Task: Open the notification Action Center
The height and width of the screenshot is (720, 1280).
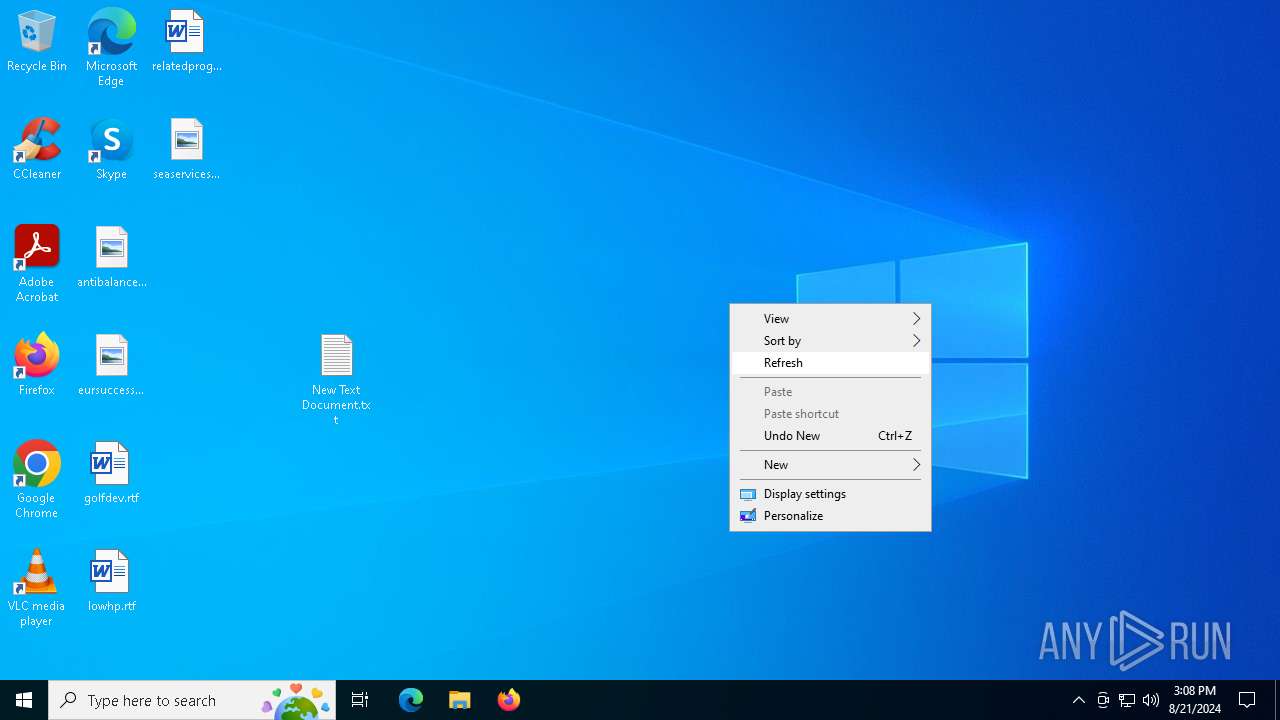Action: coord(1248,700)
